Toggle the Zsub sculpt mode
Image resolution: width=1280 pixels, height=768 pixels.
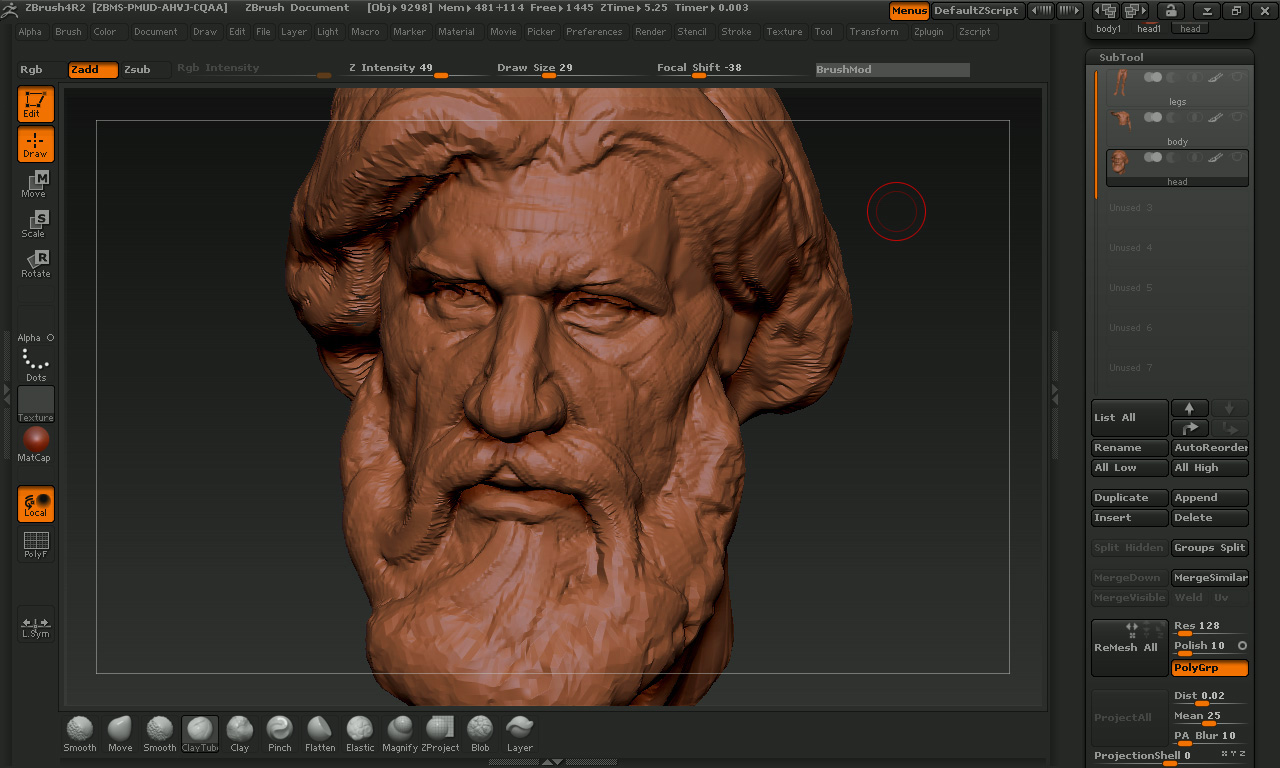pos(137,69)
